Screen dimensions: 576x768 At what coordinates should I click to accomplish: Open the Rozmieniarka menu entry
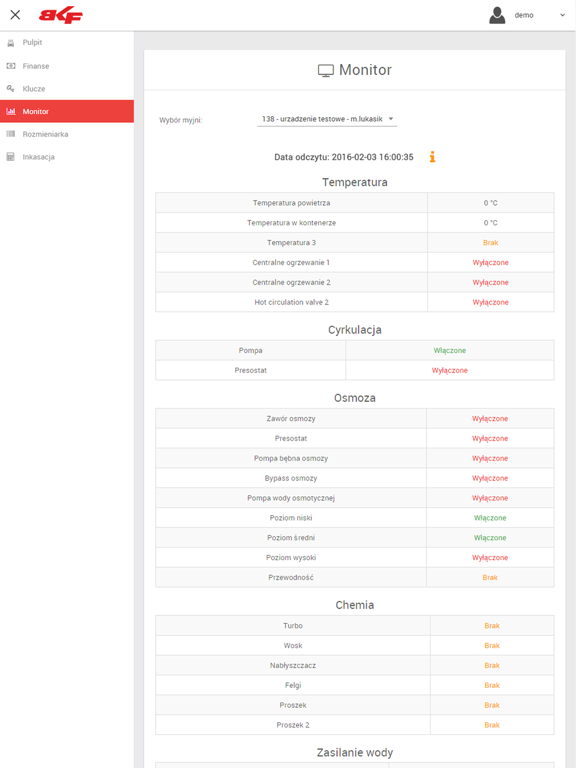coord(67,134)
